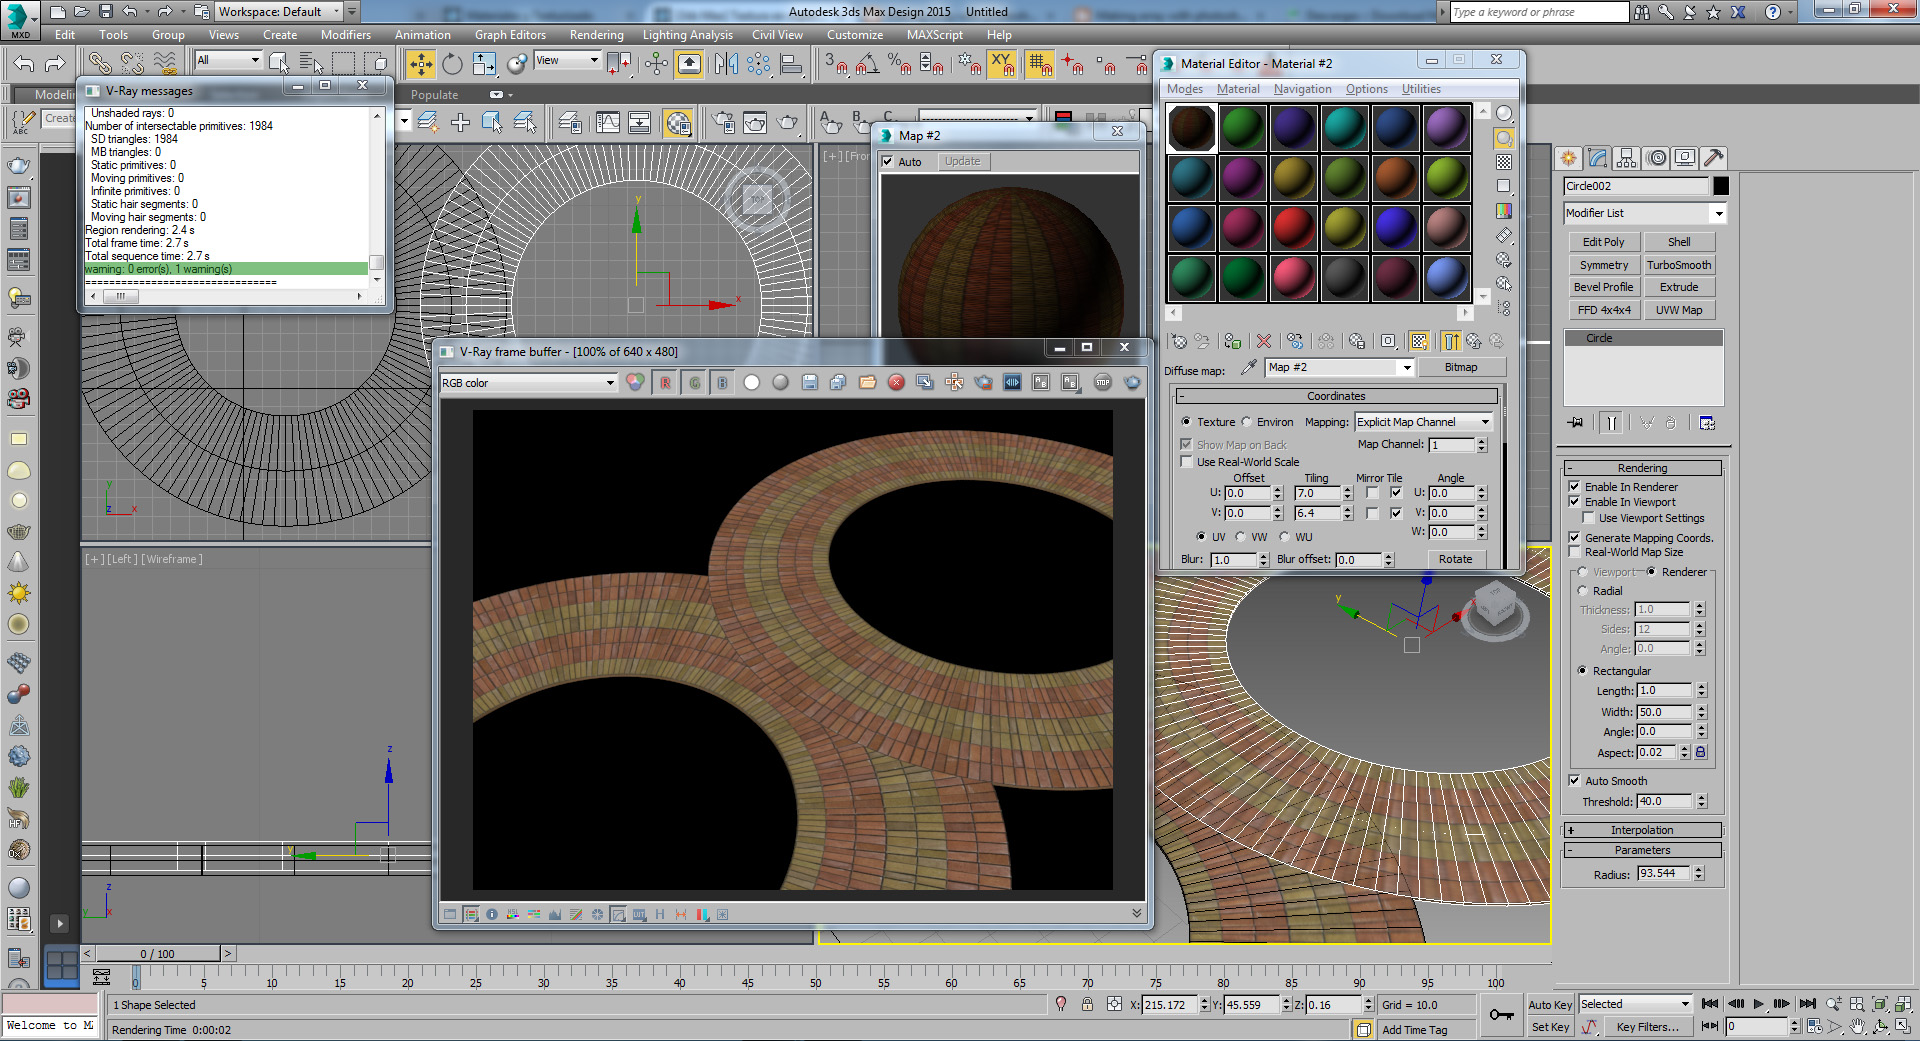Screen dimensions: 1920x1041
Task: Open Navigation menu in Material Editor
Action: 1302,89
